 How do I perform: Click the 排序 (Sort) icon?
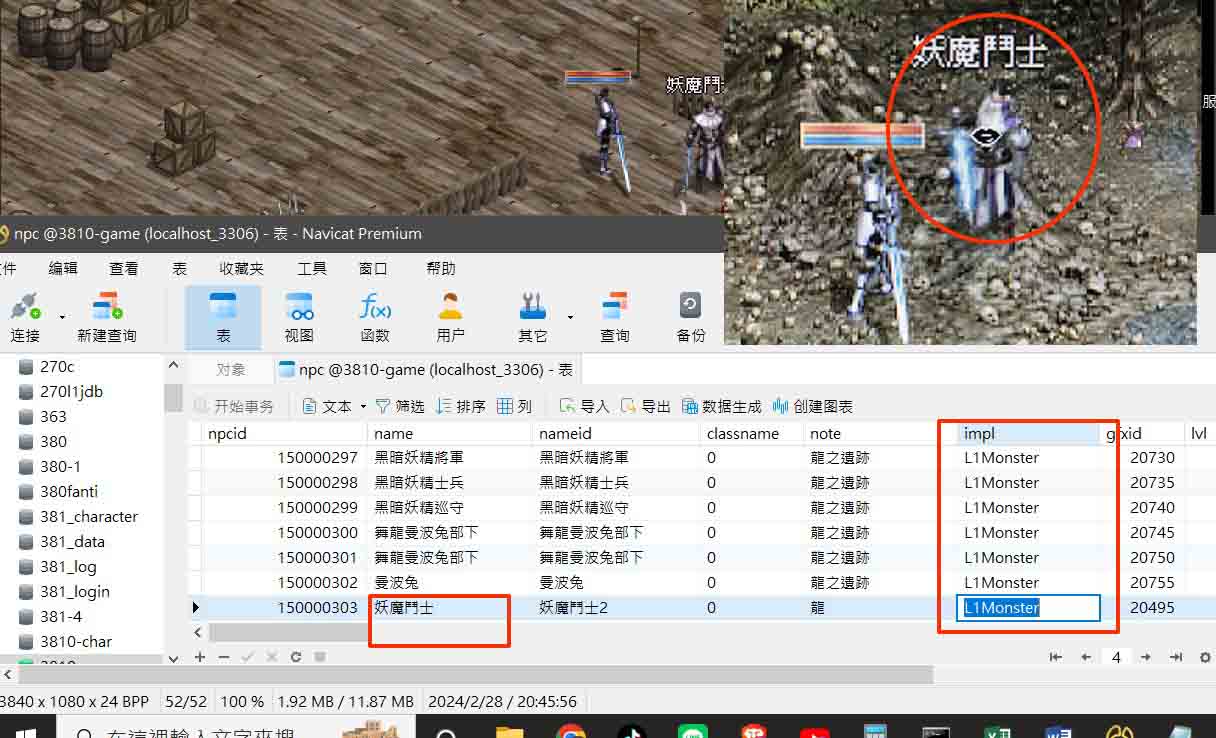445,406
